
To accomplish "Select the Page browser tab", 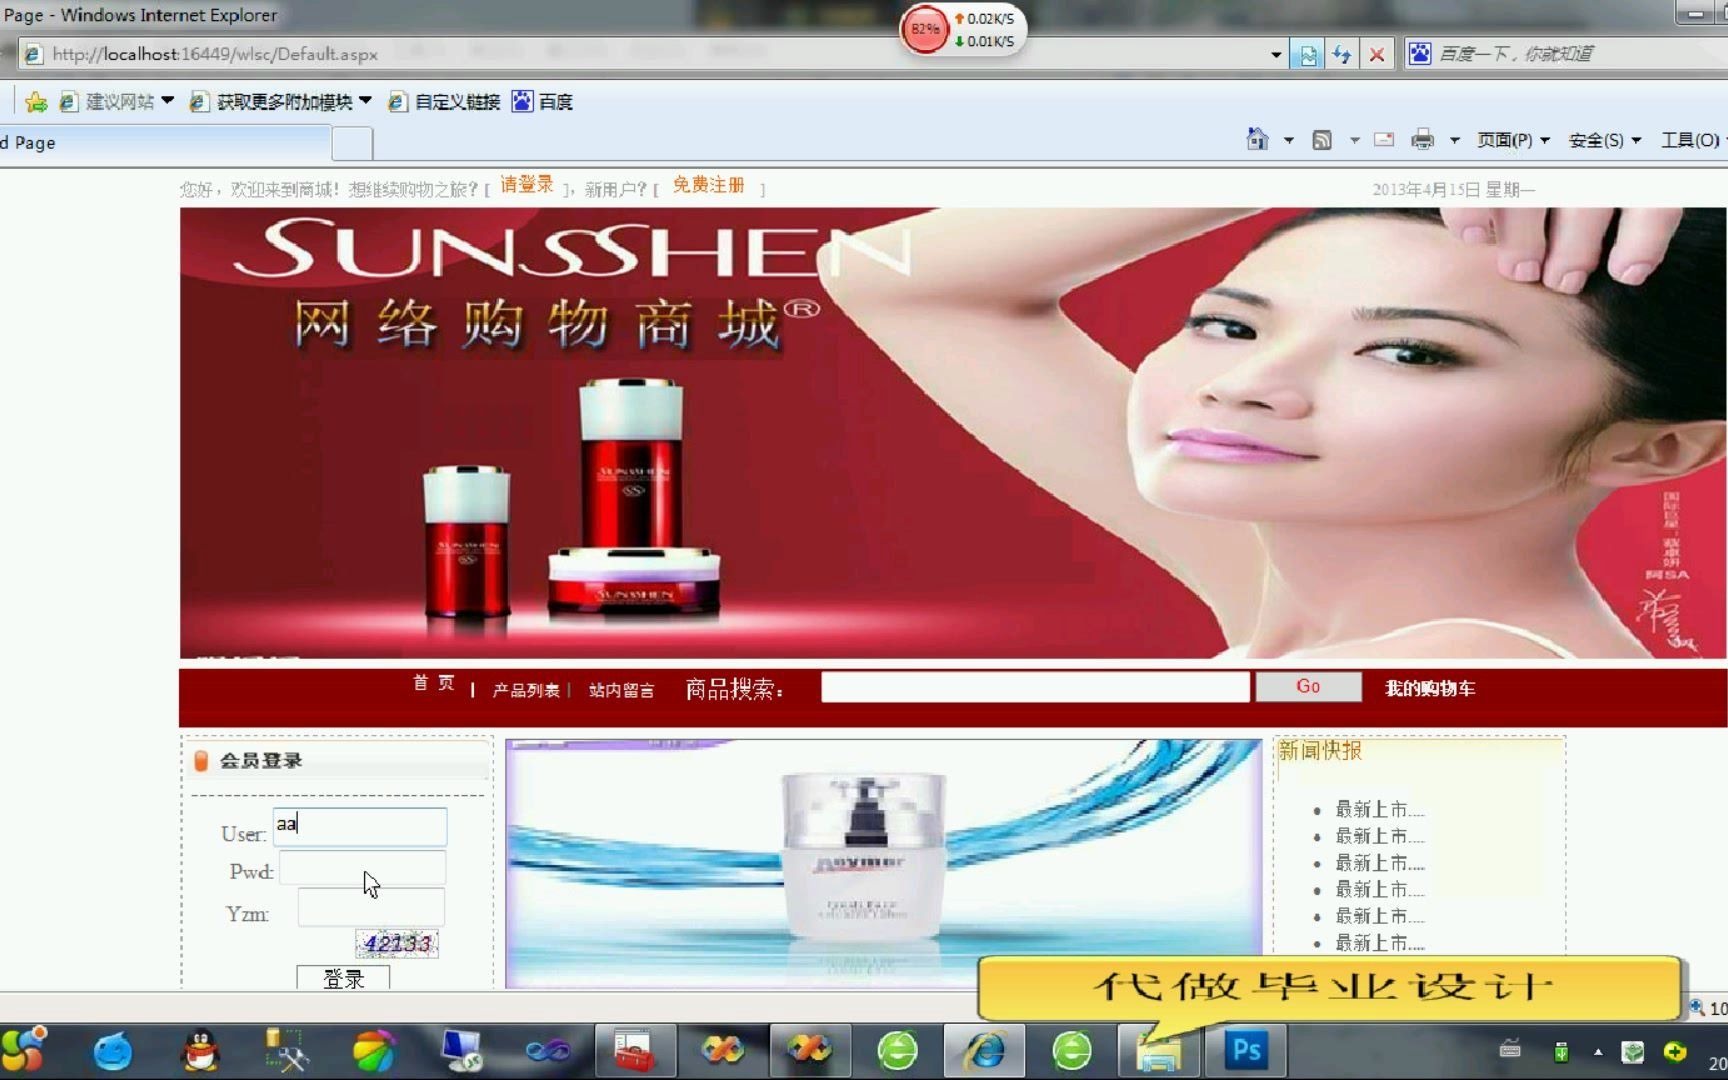I will [165, 143].
